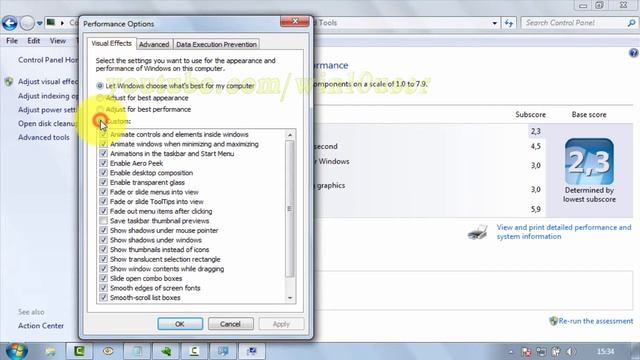640x360 pixels.
Task: Toggle Smooth edges of screen fonts
Action: [x=104, y=288]
